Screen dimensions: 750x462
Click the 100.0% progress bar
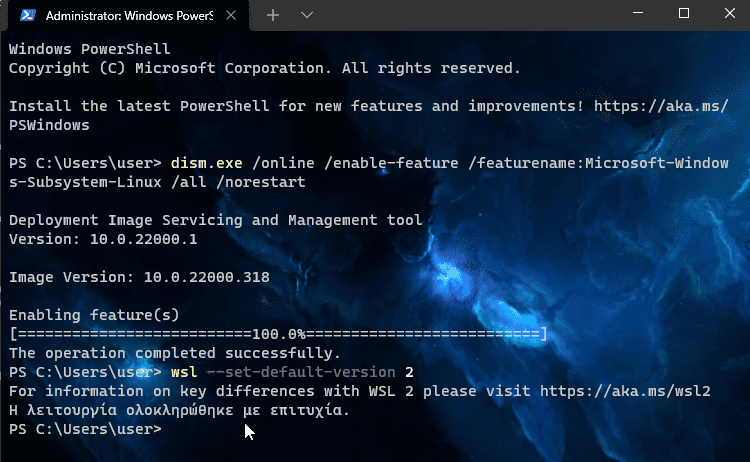[278, 334]
